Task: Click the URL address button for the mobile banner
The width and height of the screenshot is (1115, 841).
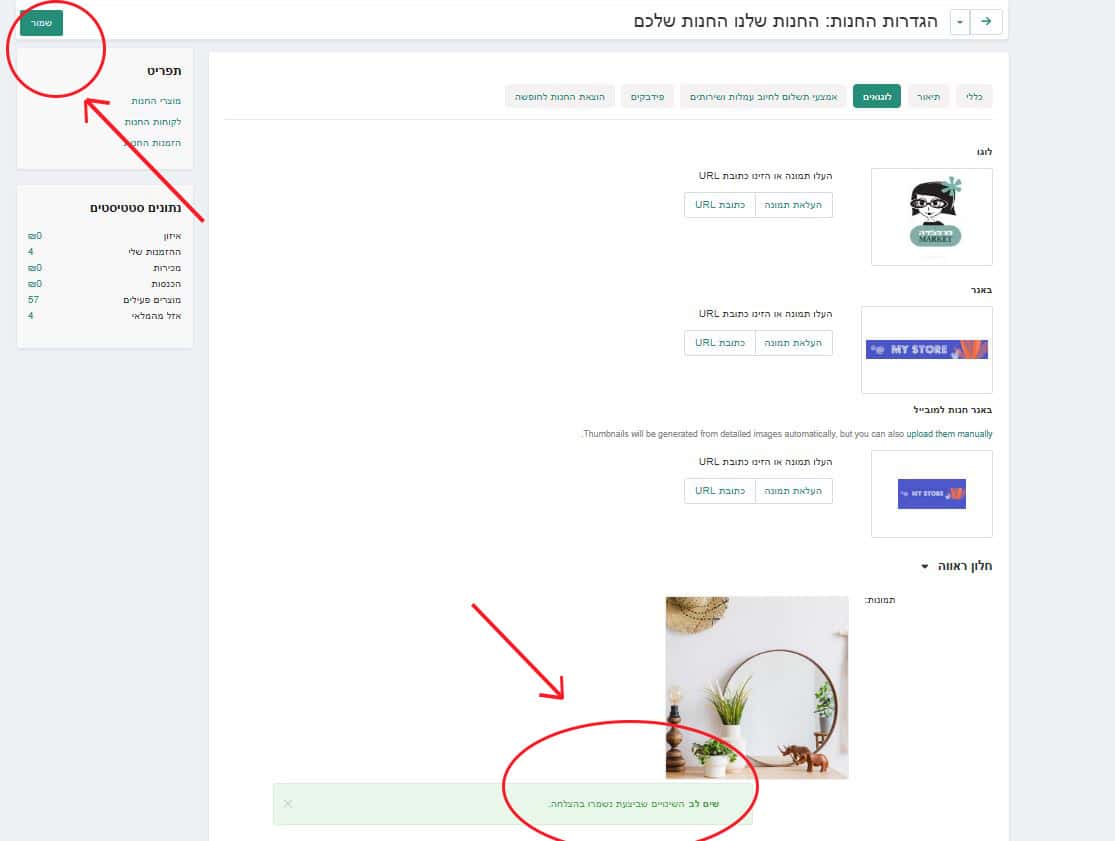Action: (x=720, y=491)
